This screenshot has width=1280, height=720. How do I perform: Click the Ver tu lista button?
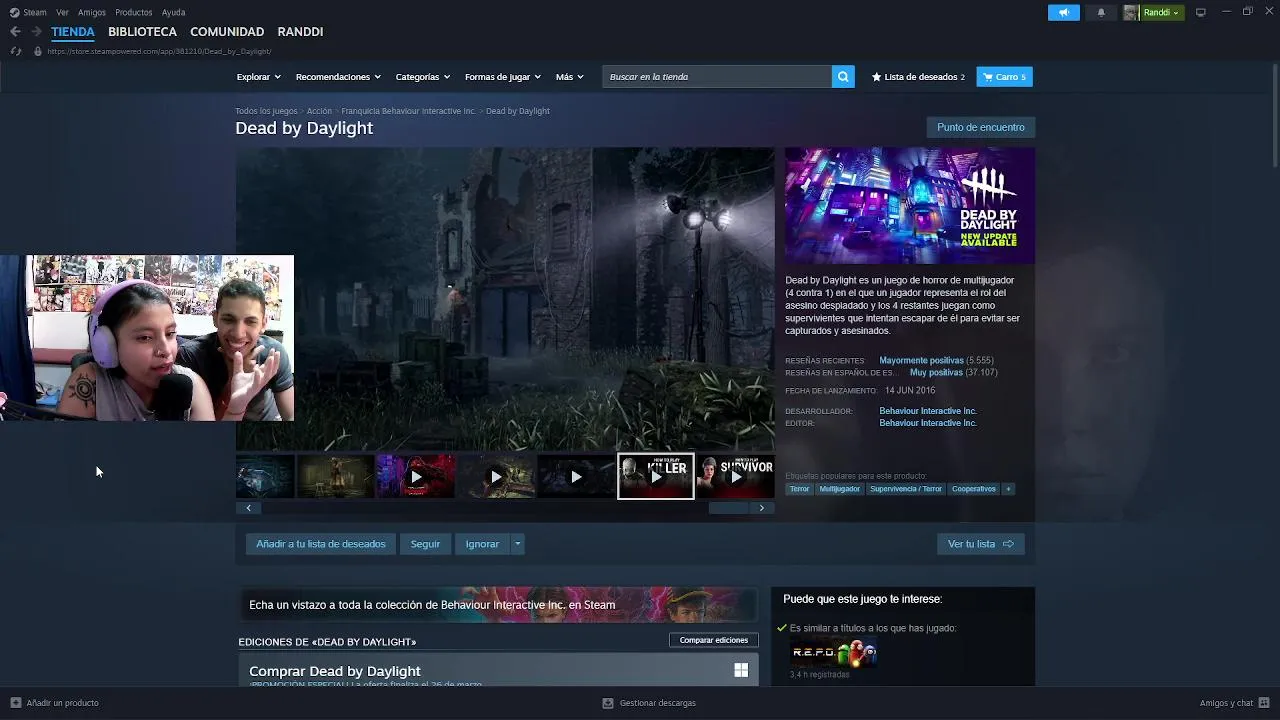[980, 544]
